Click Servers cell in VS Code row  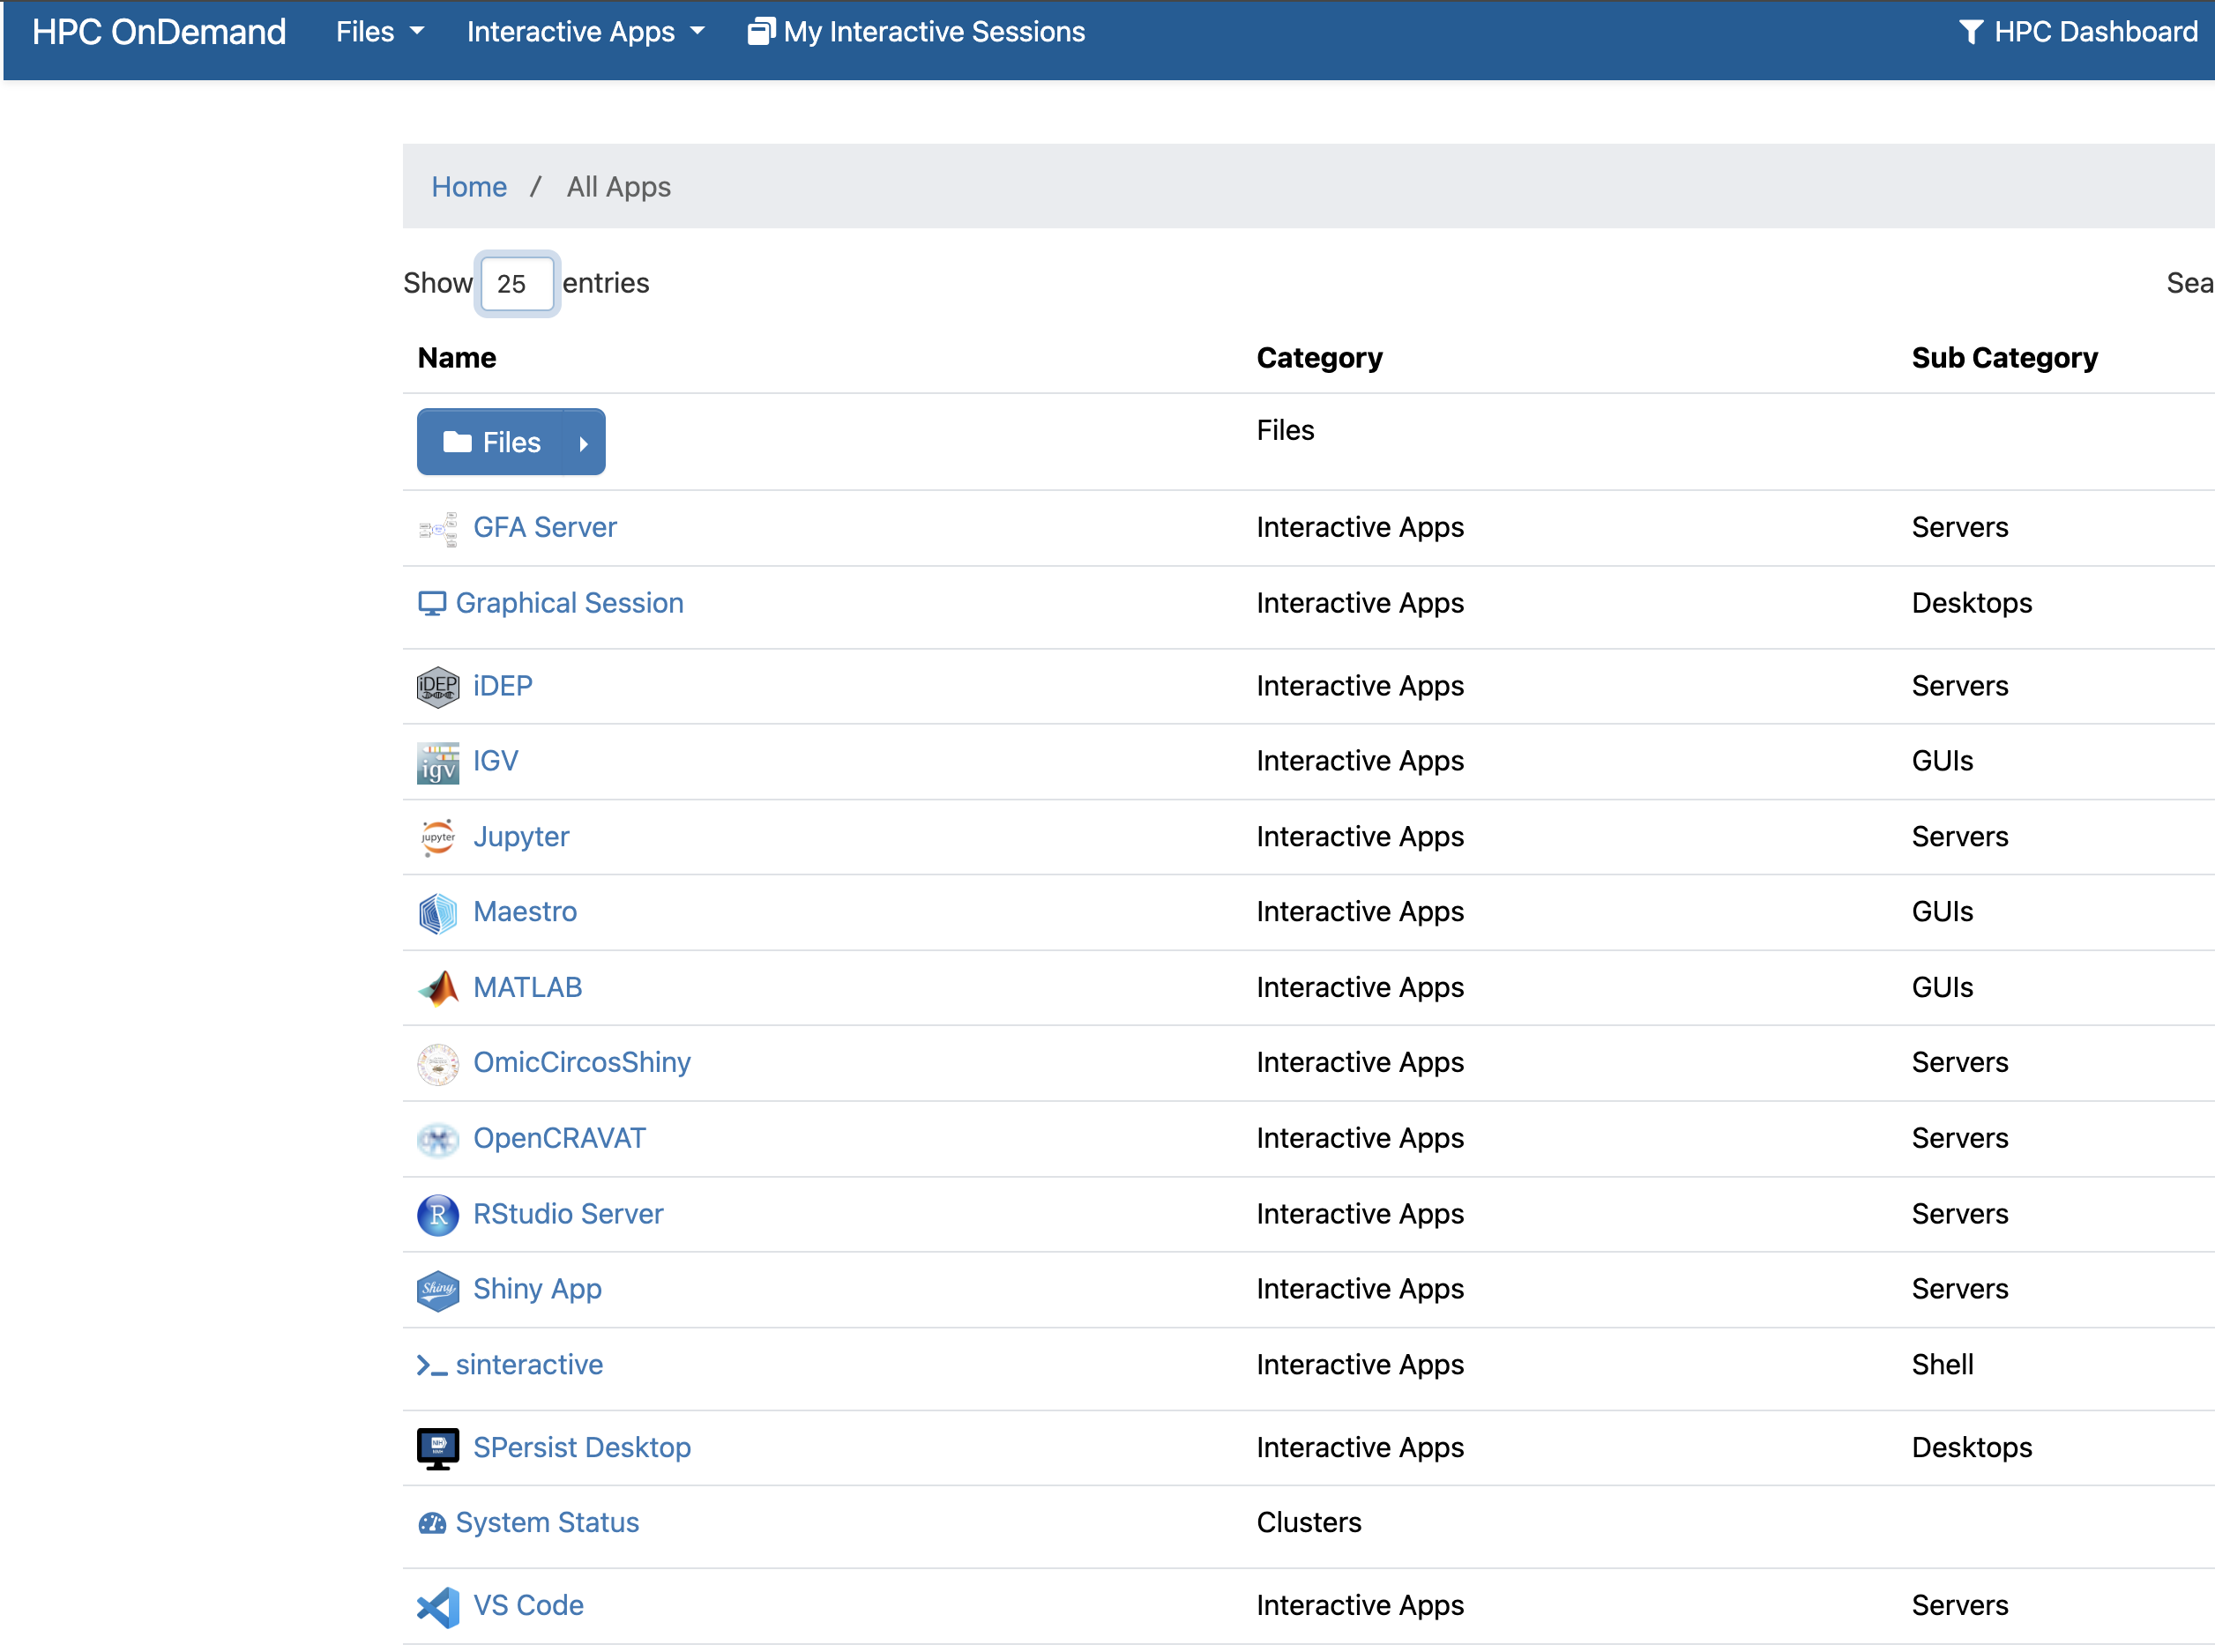tap(1960, 1607)
